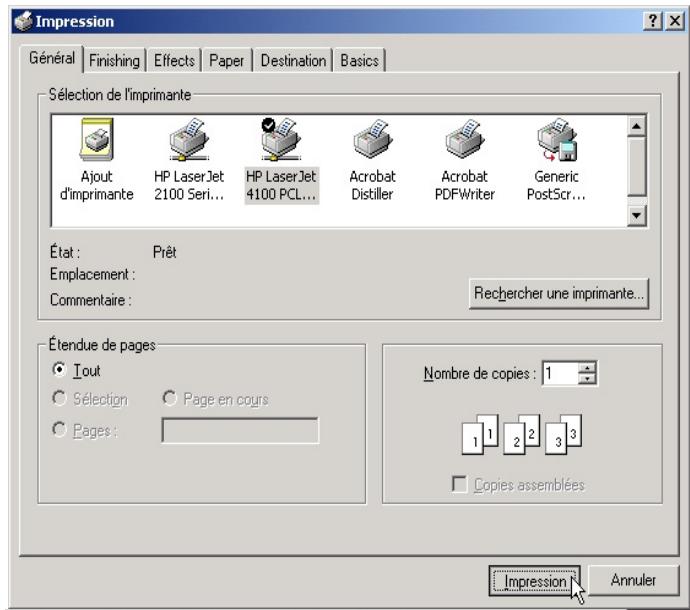Image resolution: width=690 pixels, height=610 pixels.
Task: Open the Effects tab
Action: pyautogui.click(x=174, y=60)
